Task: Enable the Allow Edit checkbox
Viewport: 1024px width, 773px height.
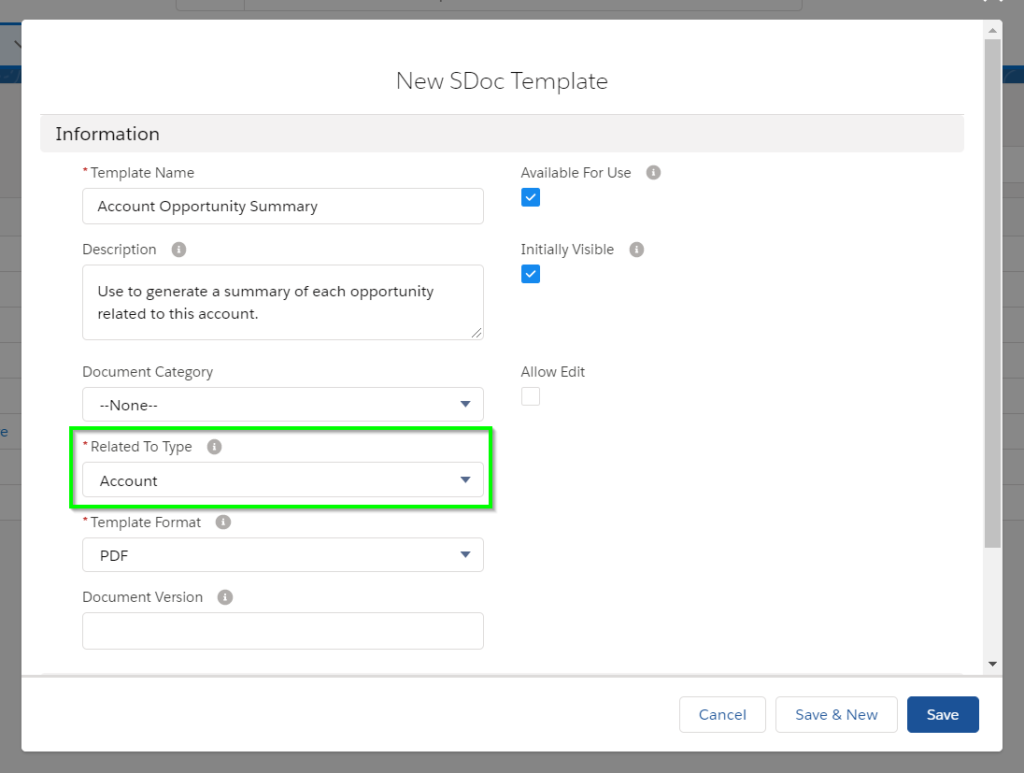Action: pyautogui.click(x=530, y=396)
